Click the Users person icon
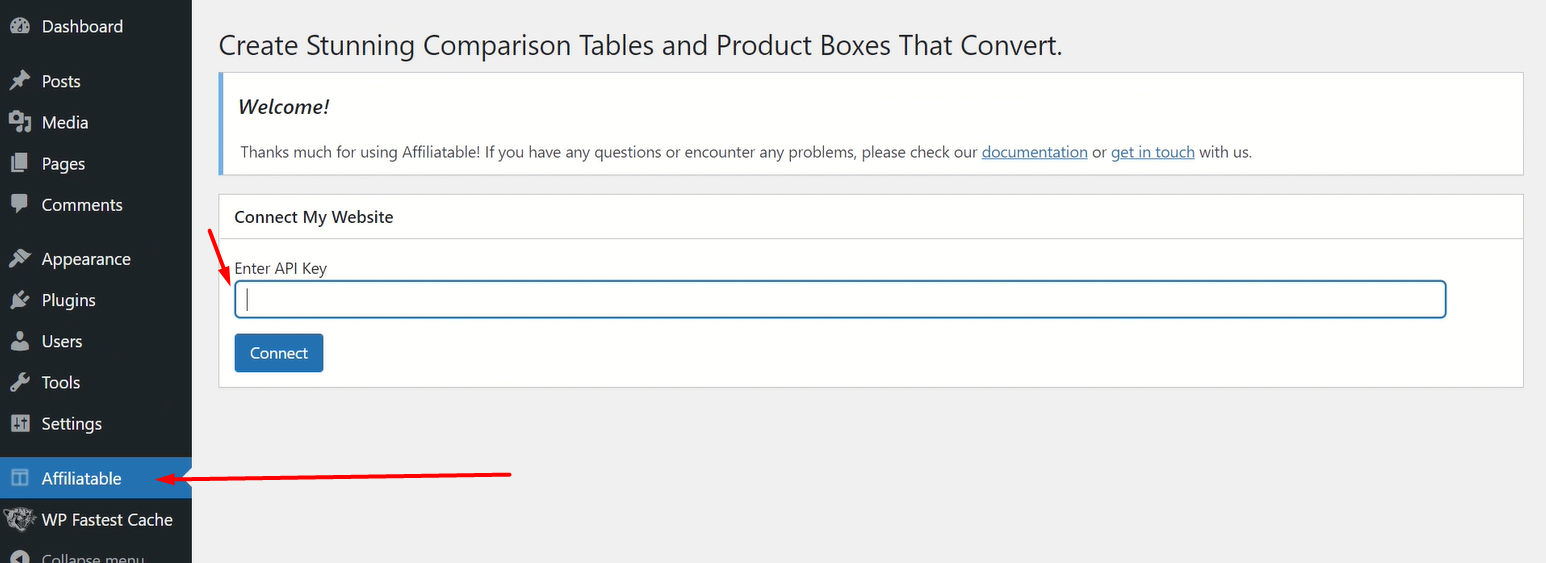Viewport: 1546px width, 563px height. [19, 341]
